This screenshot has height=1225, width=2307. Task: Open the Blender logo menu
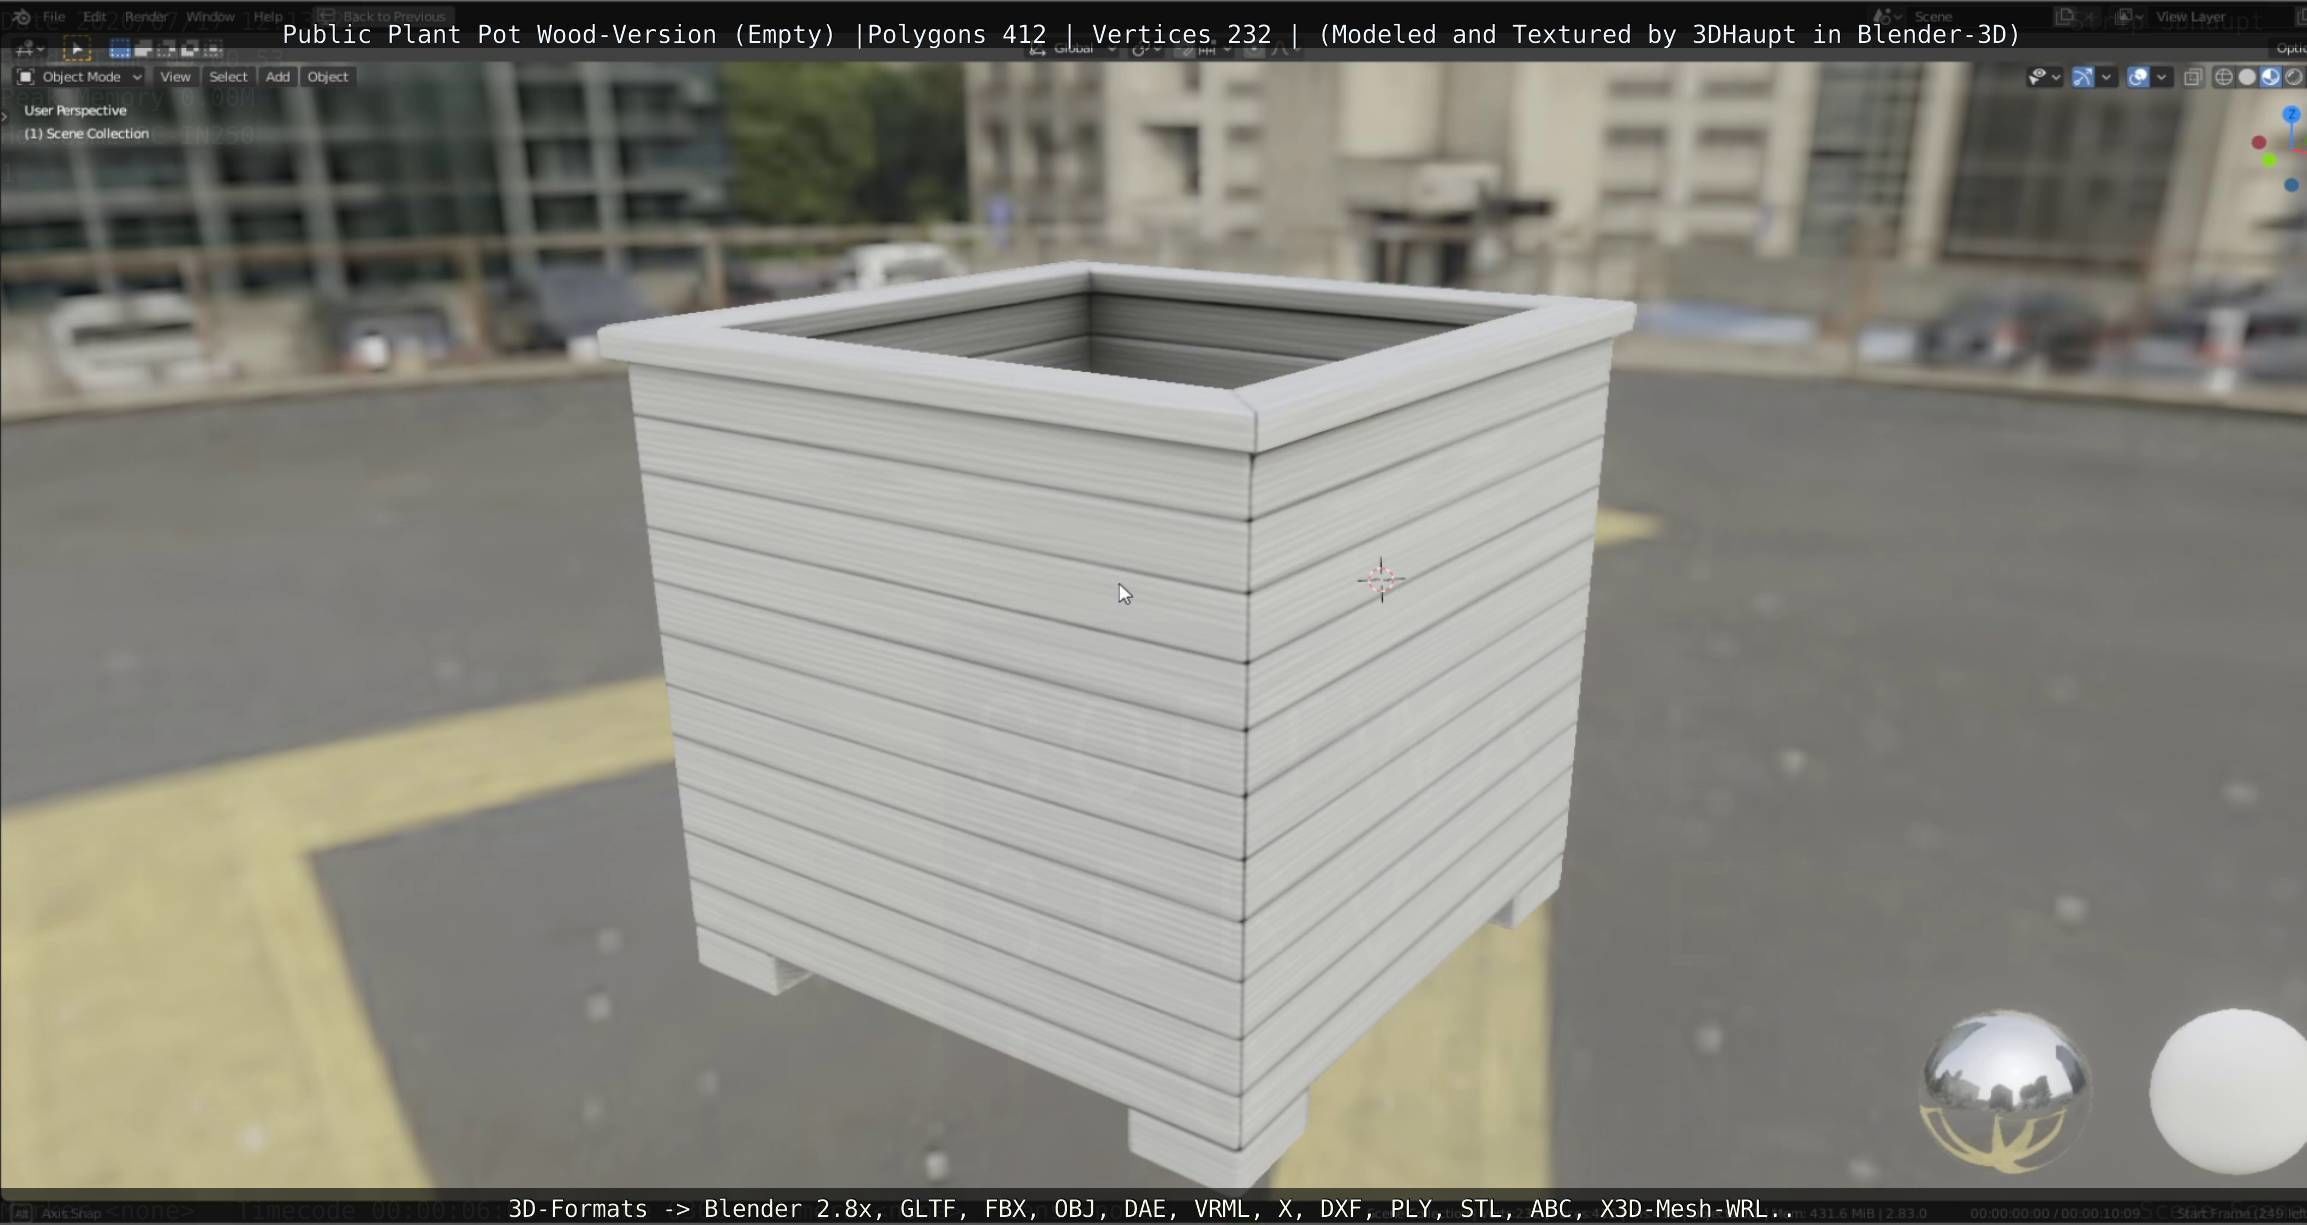coord(21,17)
